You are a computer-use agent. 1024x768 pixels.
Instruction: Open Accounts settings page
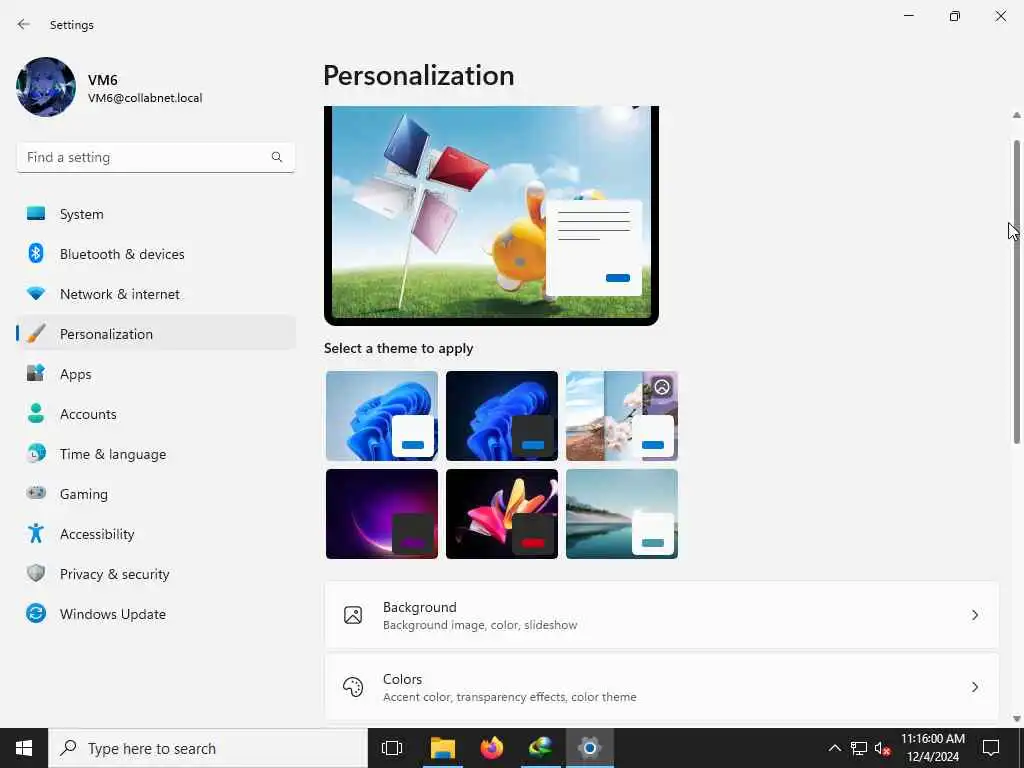[156, 413]
